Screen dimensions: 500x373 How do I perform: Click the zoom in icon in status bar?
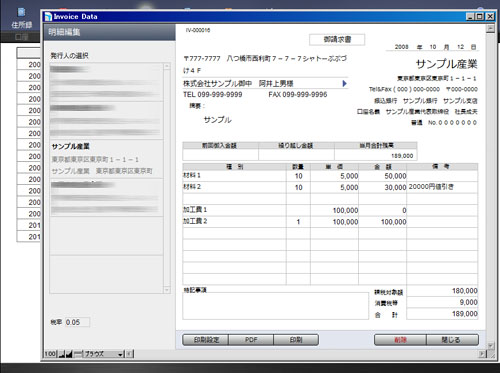click(x=69, y=354)
